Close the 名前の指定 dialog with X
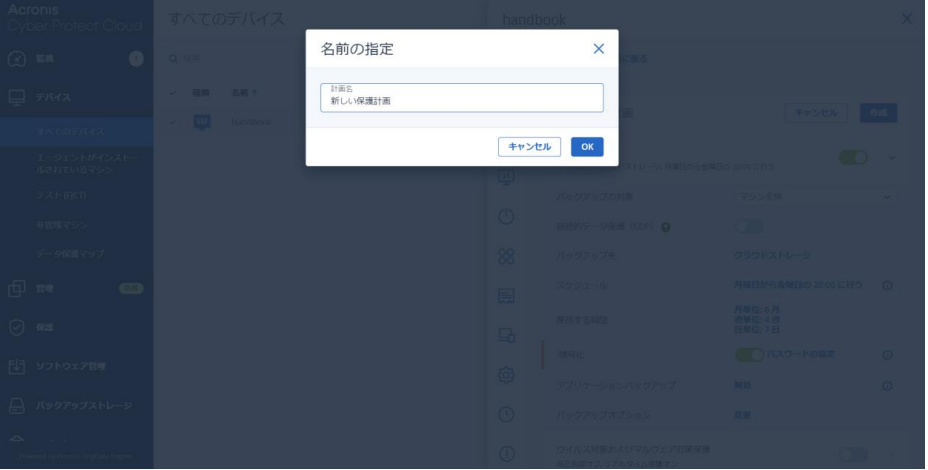The height and width of the screenshot is (470, 928). click(x=598, y=48)
